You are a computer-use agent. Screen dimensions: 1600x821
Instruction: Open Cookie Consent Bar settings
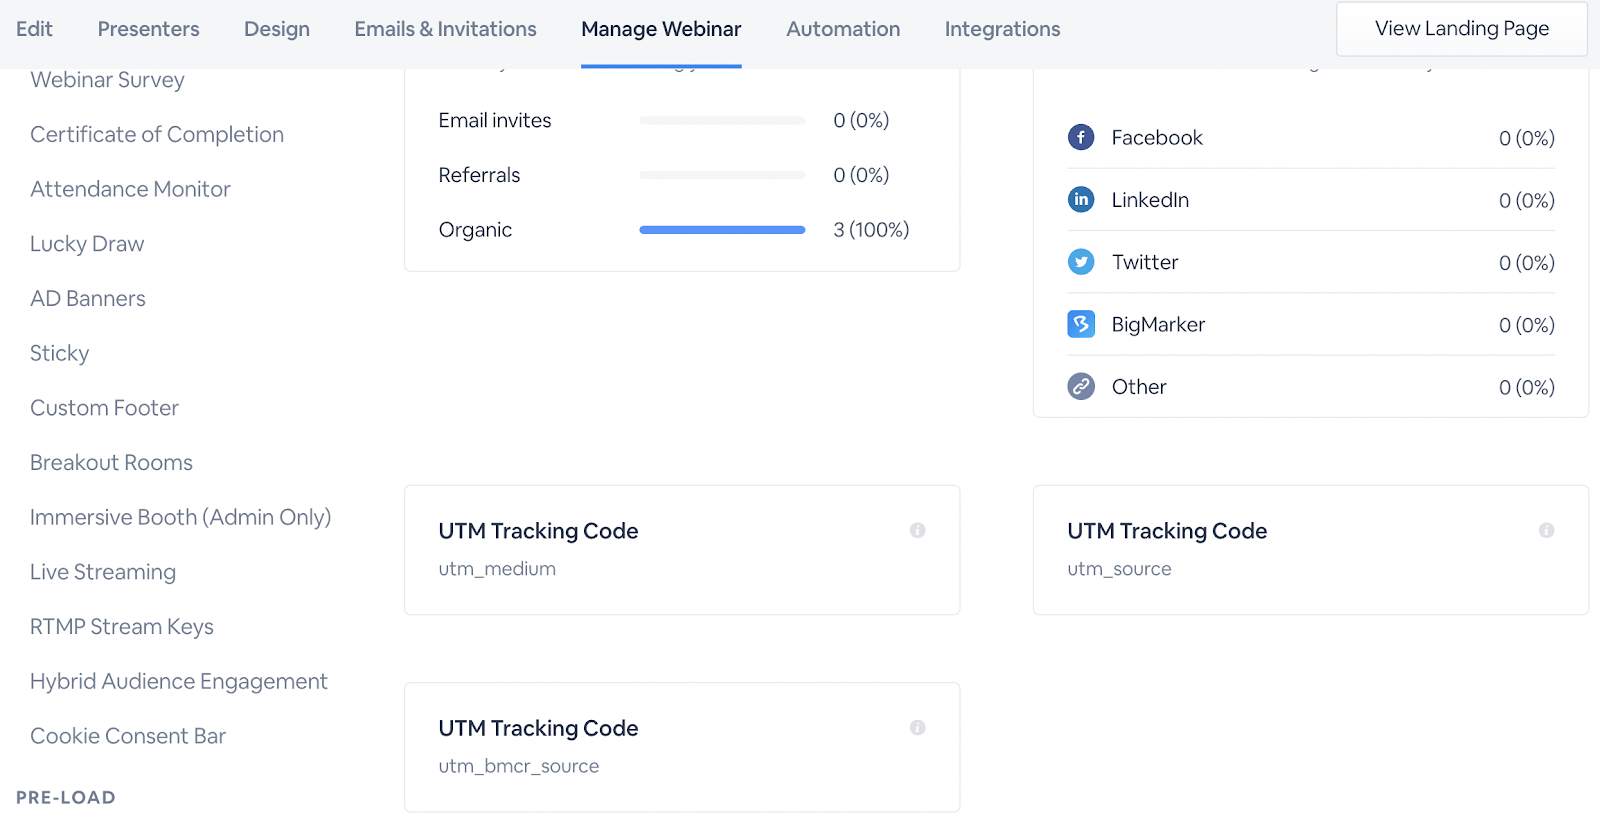point(128,736)
